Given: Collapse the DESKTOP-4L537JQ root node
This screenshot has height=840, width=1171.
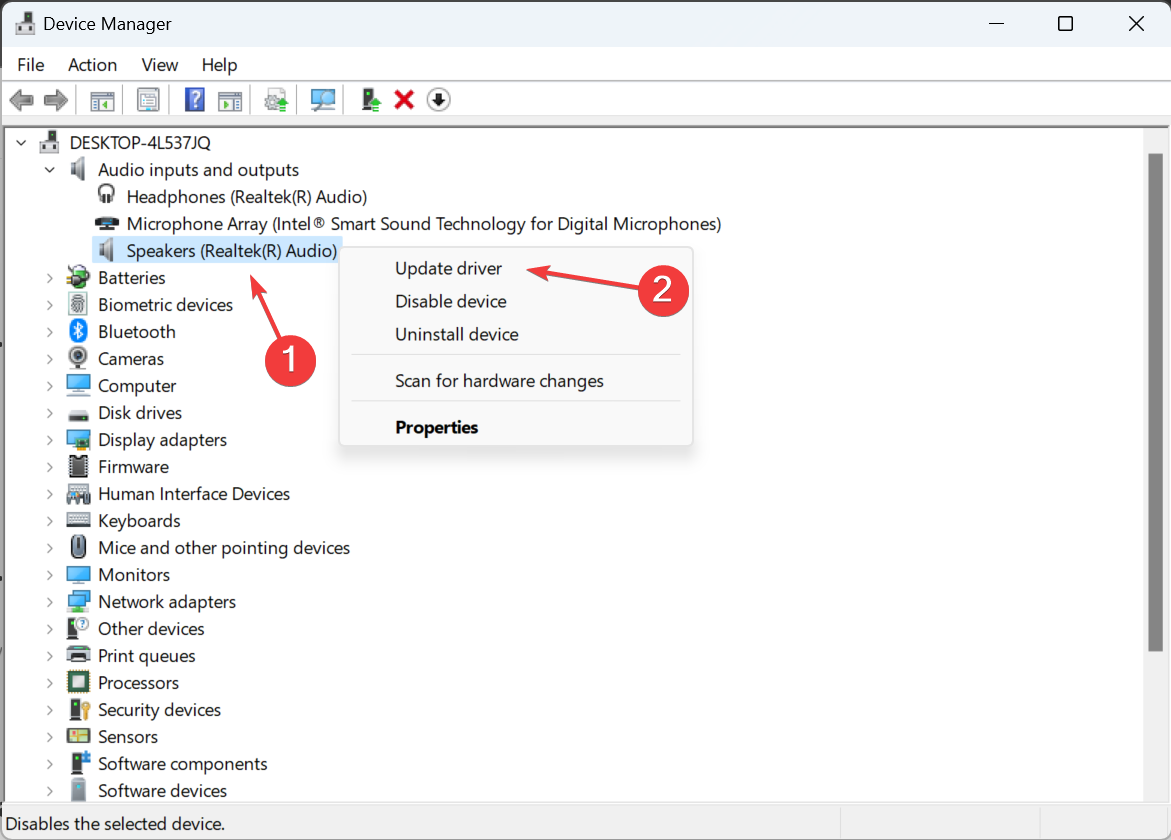Looking at the screenshot, I should [22, 143].
